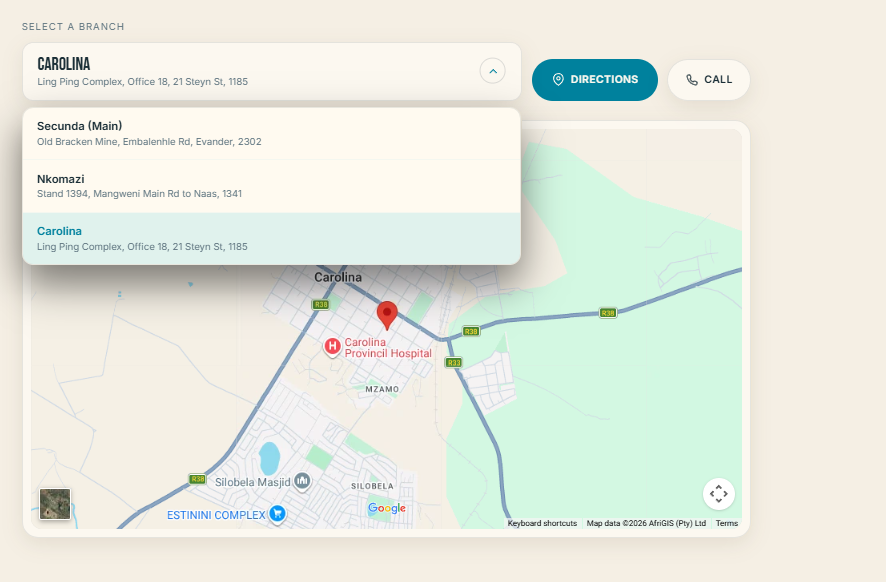Call the selected branch
Screen dimensions: 886x582
(709, 80)
